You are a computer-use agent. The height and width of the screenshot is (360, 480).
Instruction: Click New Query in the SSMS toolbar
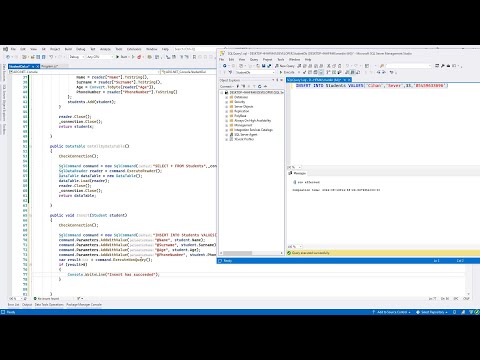(285, 66)
